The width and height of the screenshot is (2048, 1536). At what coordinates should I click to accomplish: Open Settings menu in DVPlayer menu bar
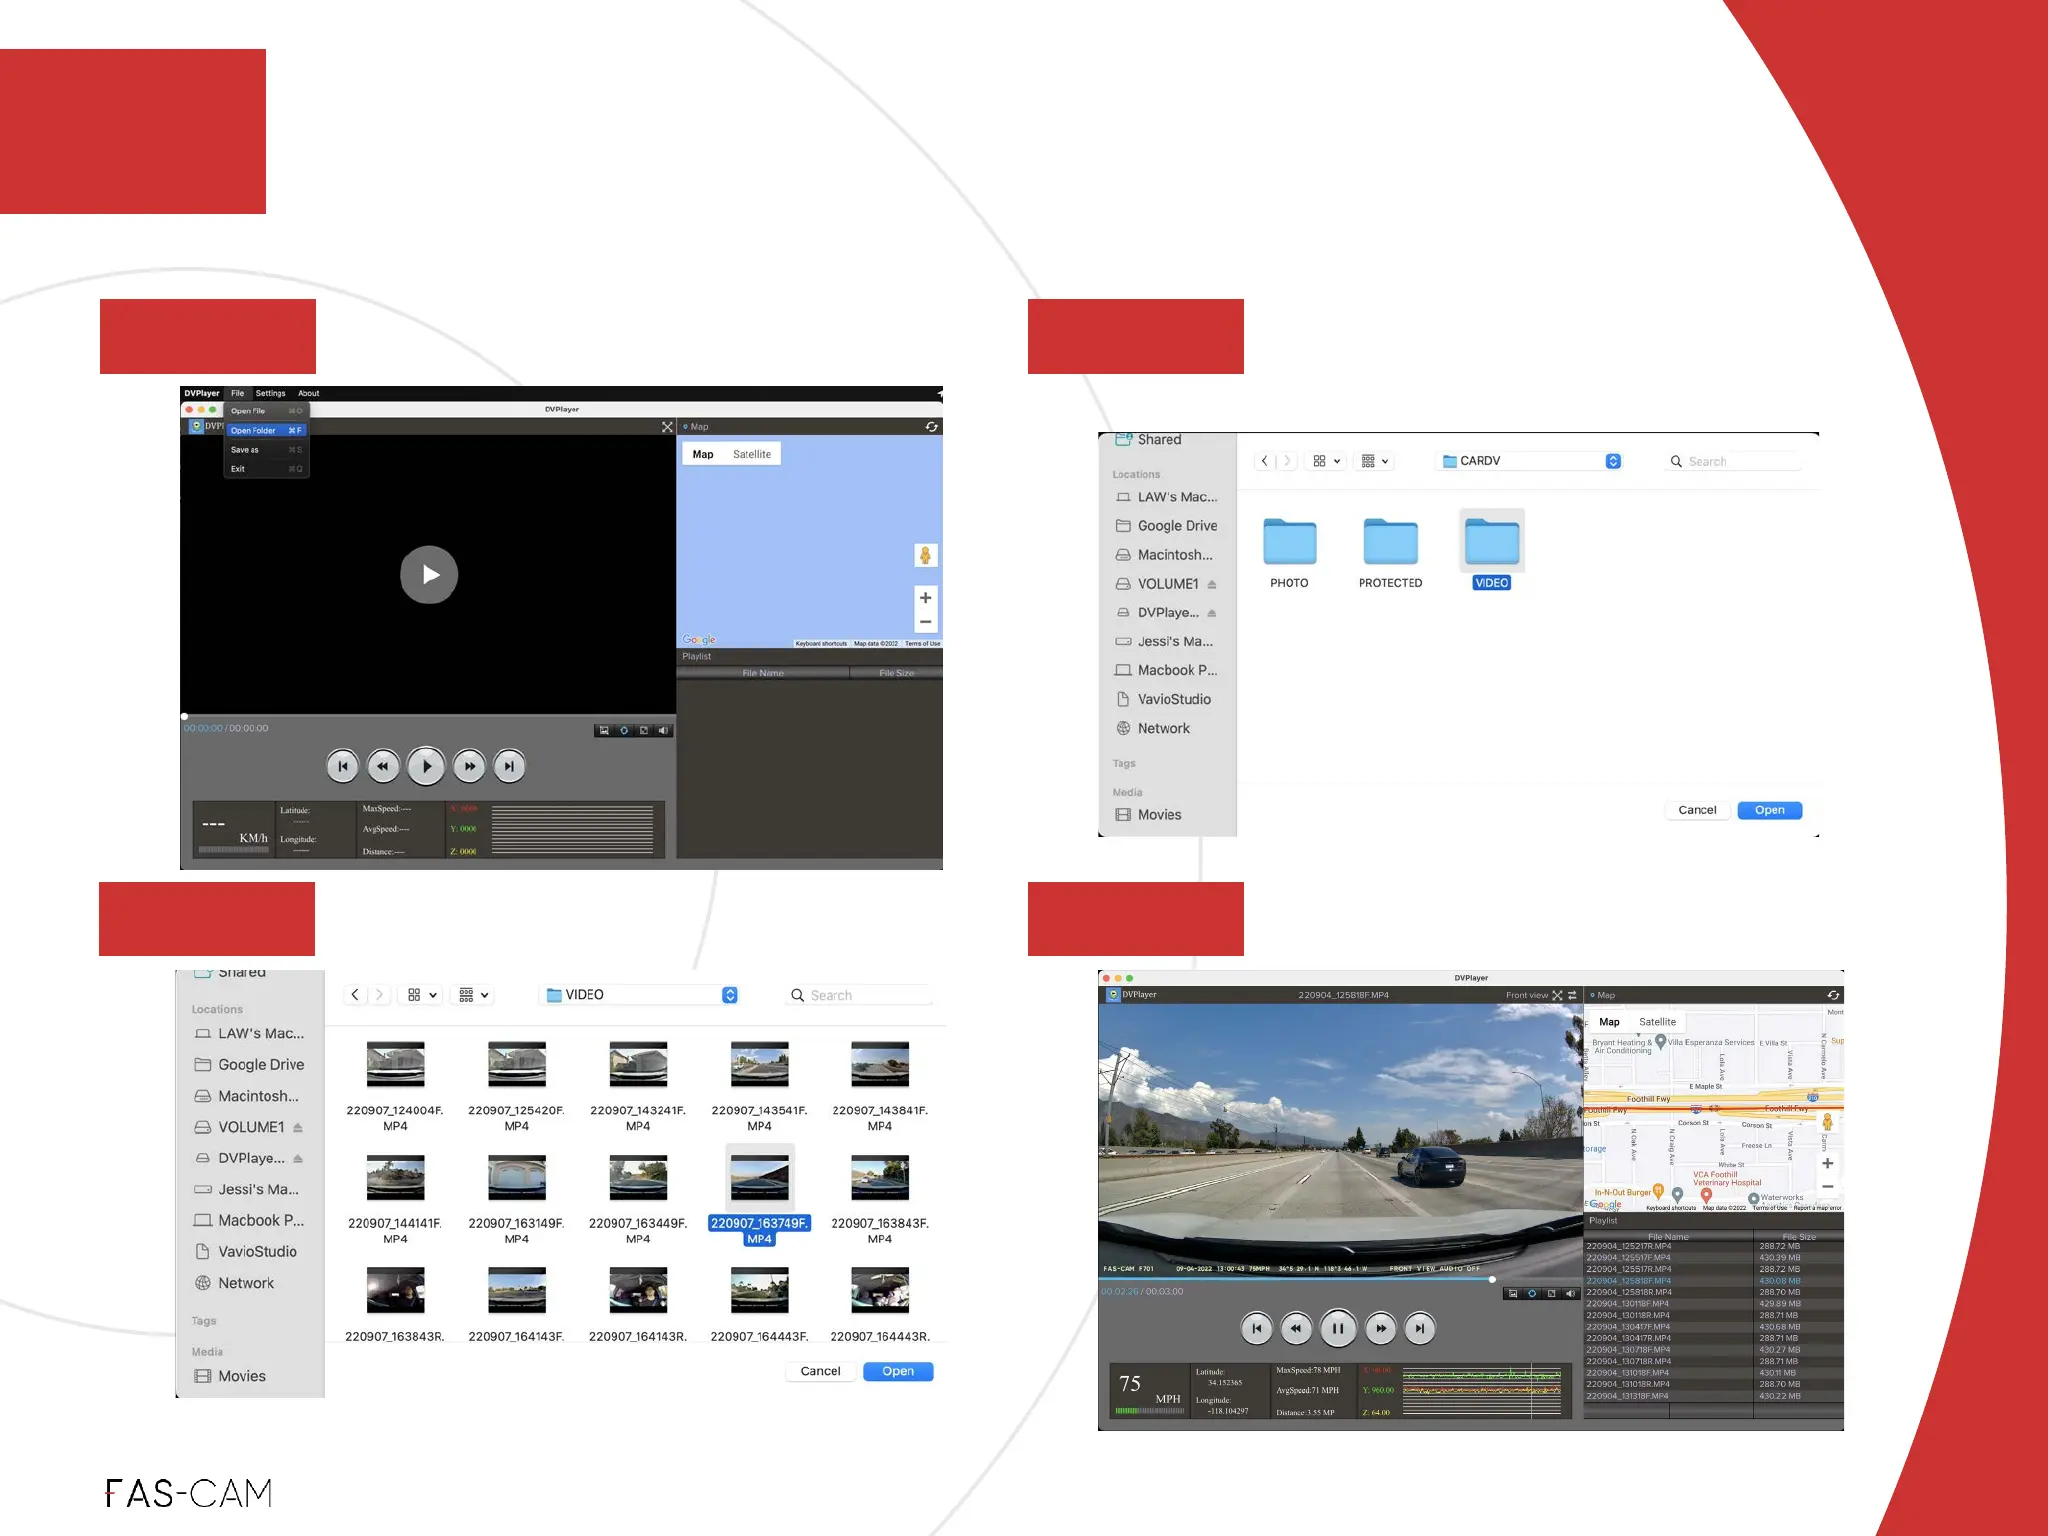[270, 393]
